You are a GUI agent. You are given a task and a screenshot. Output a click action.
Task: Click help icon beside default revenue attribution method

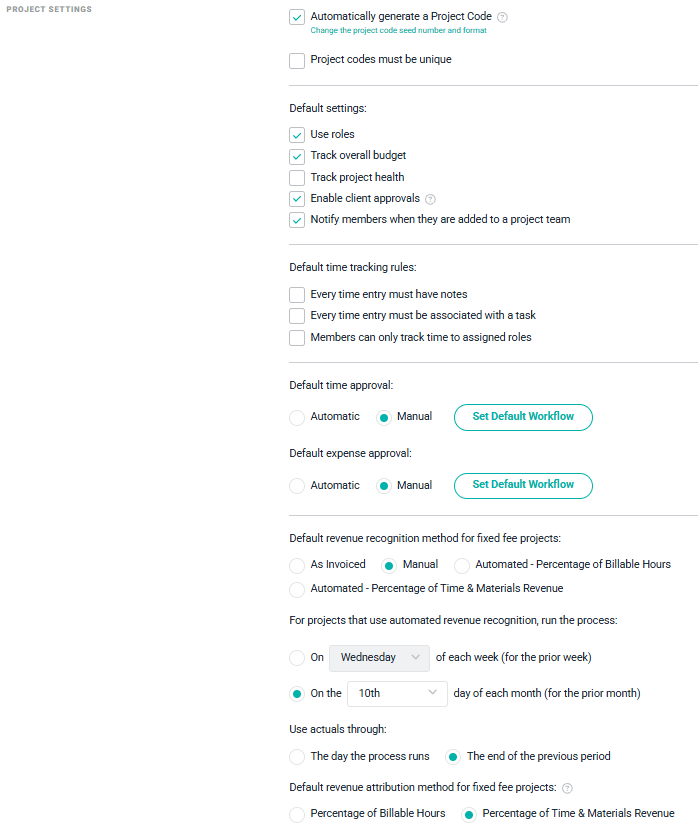pos(568,788)
